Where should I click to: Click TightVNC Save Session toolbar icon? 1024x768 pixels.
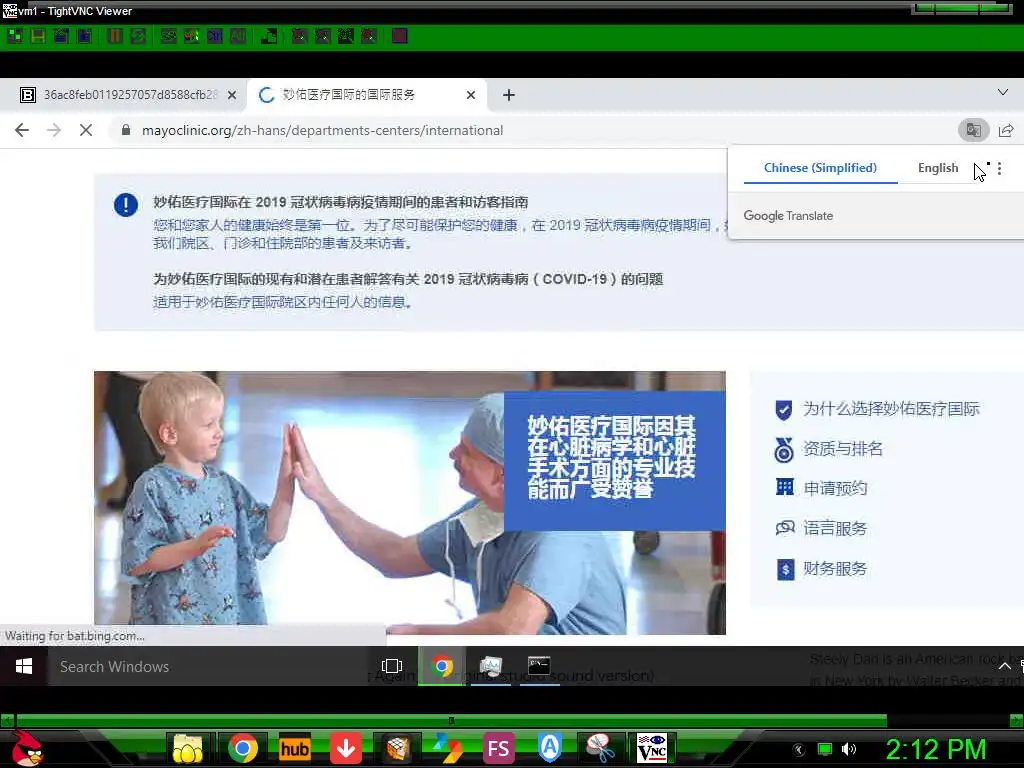tap(37, 36)
